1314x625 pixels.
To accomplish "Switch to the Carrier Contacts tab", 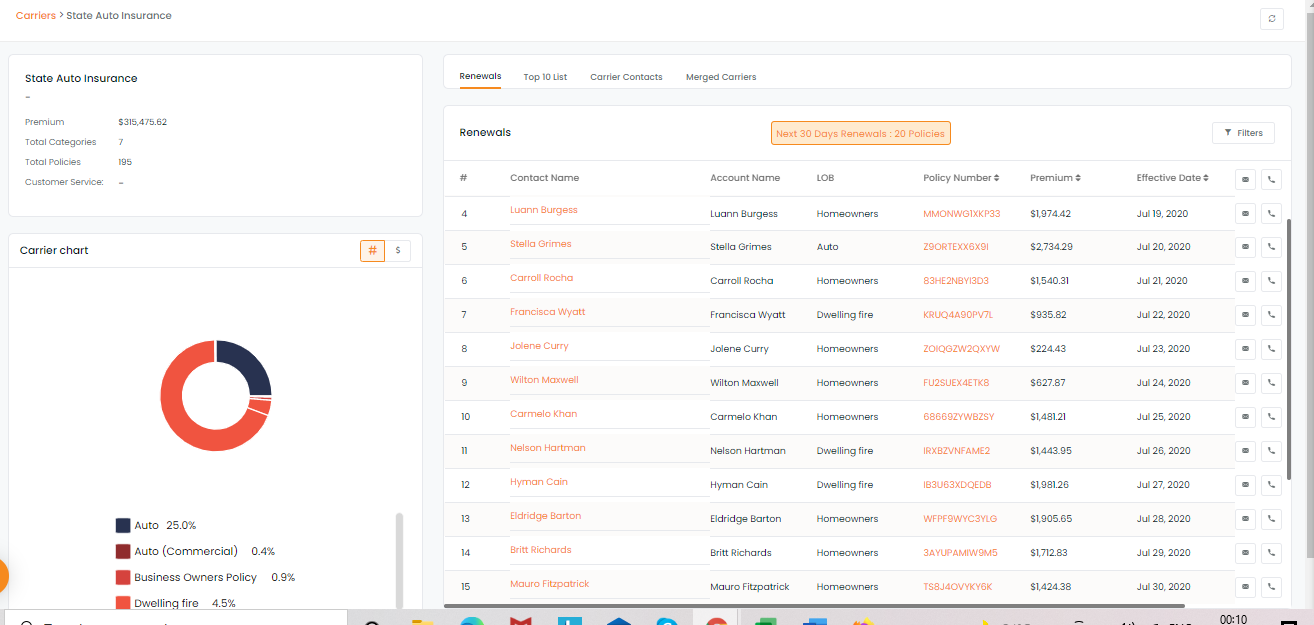I will click(x=626, y=77).
